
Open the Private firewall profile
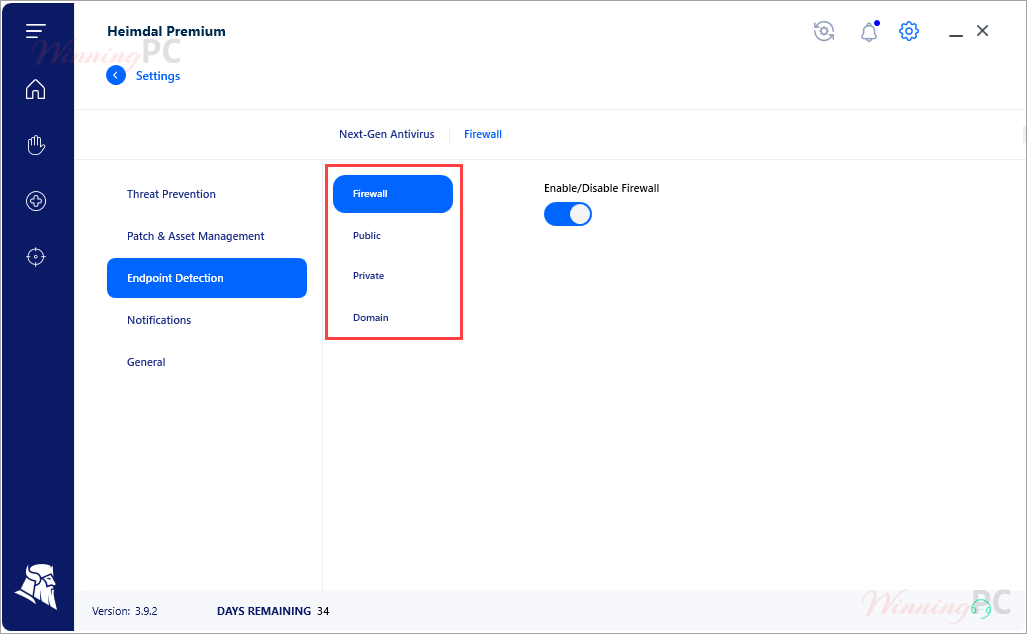(x=369, y=276)
